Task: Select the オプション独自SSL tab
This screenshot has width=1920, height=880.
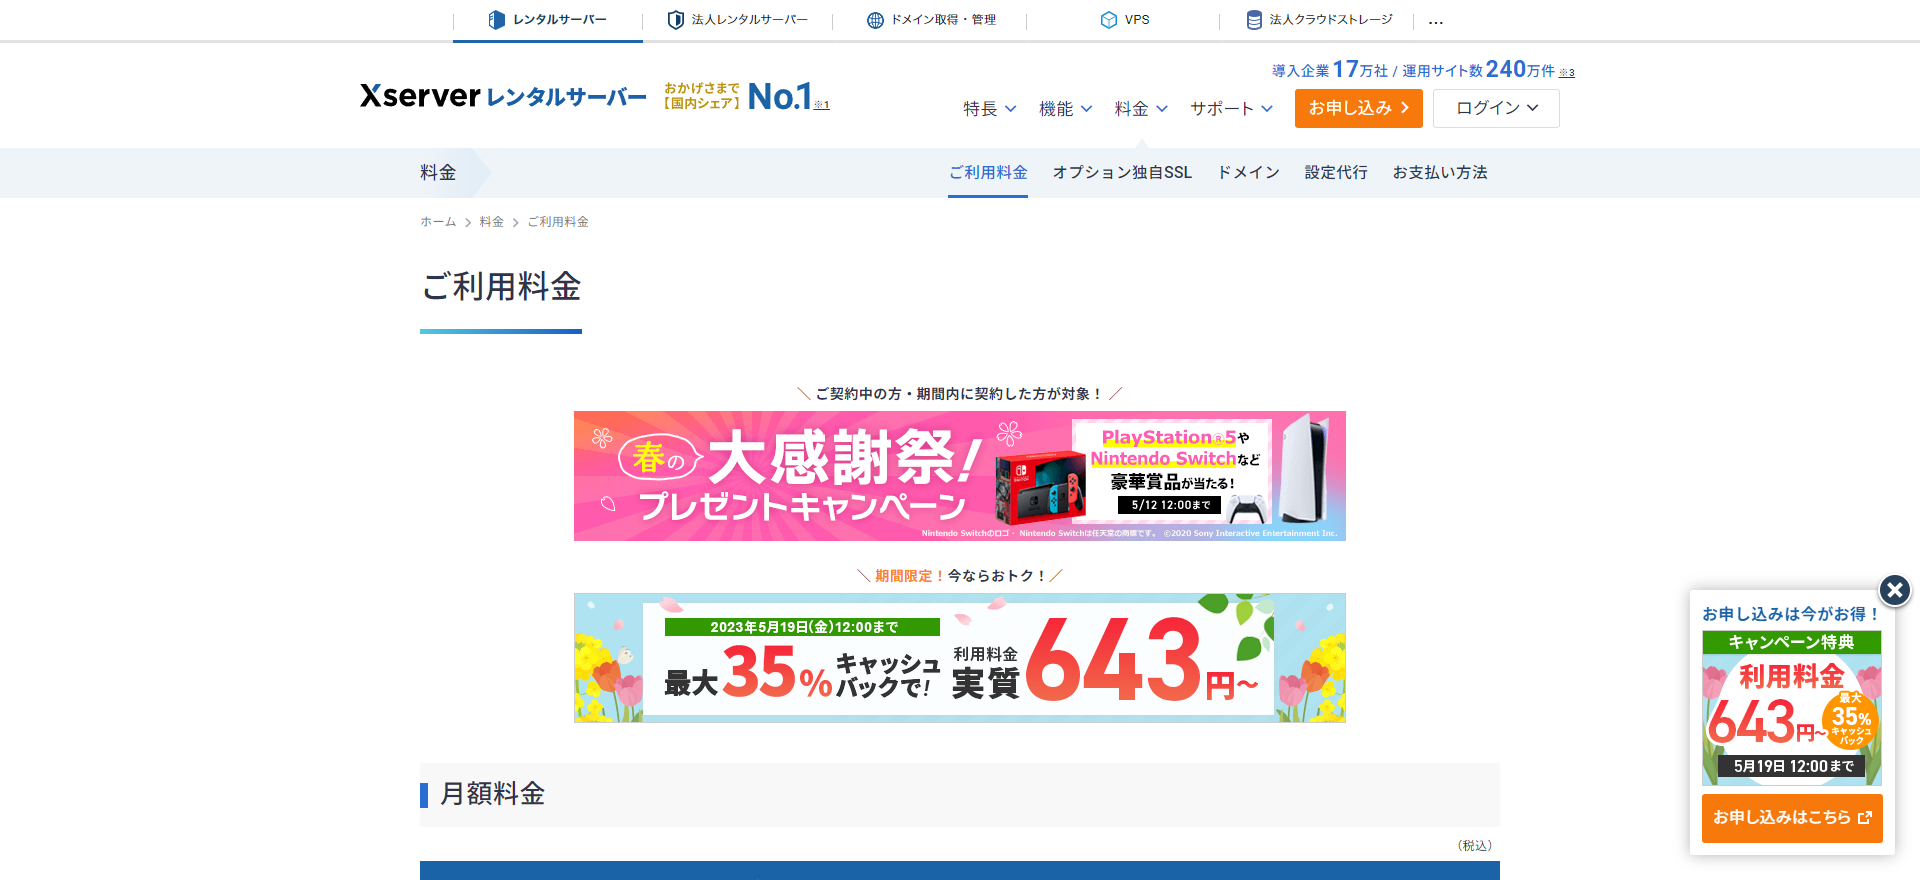Action: pyautogui.click(x=1122, y=172)
